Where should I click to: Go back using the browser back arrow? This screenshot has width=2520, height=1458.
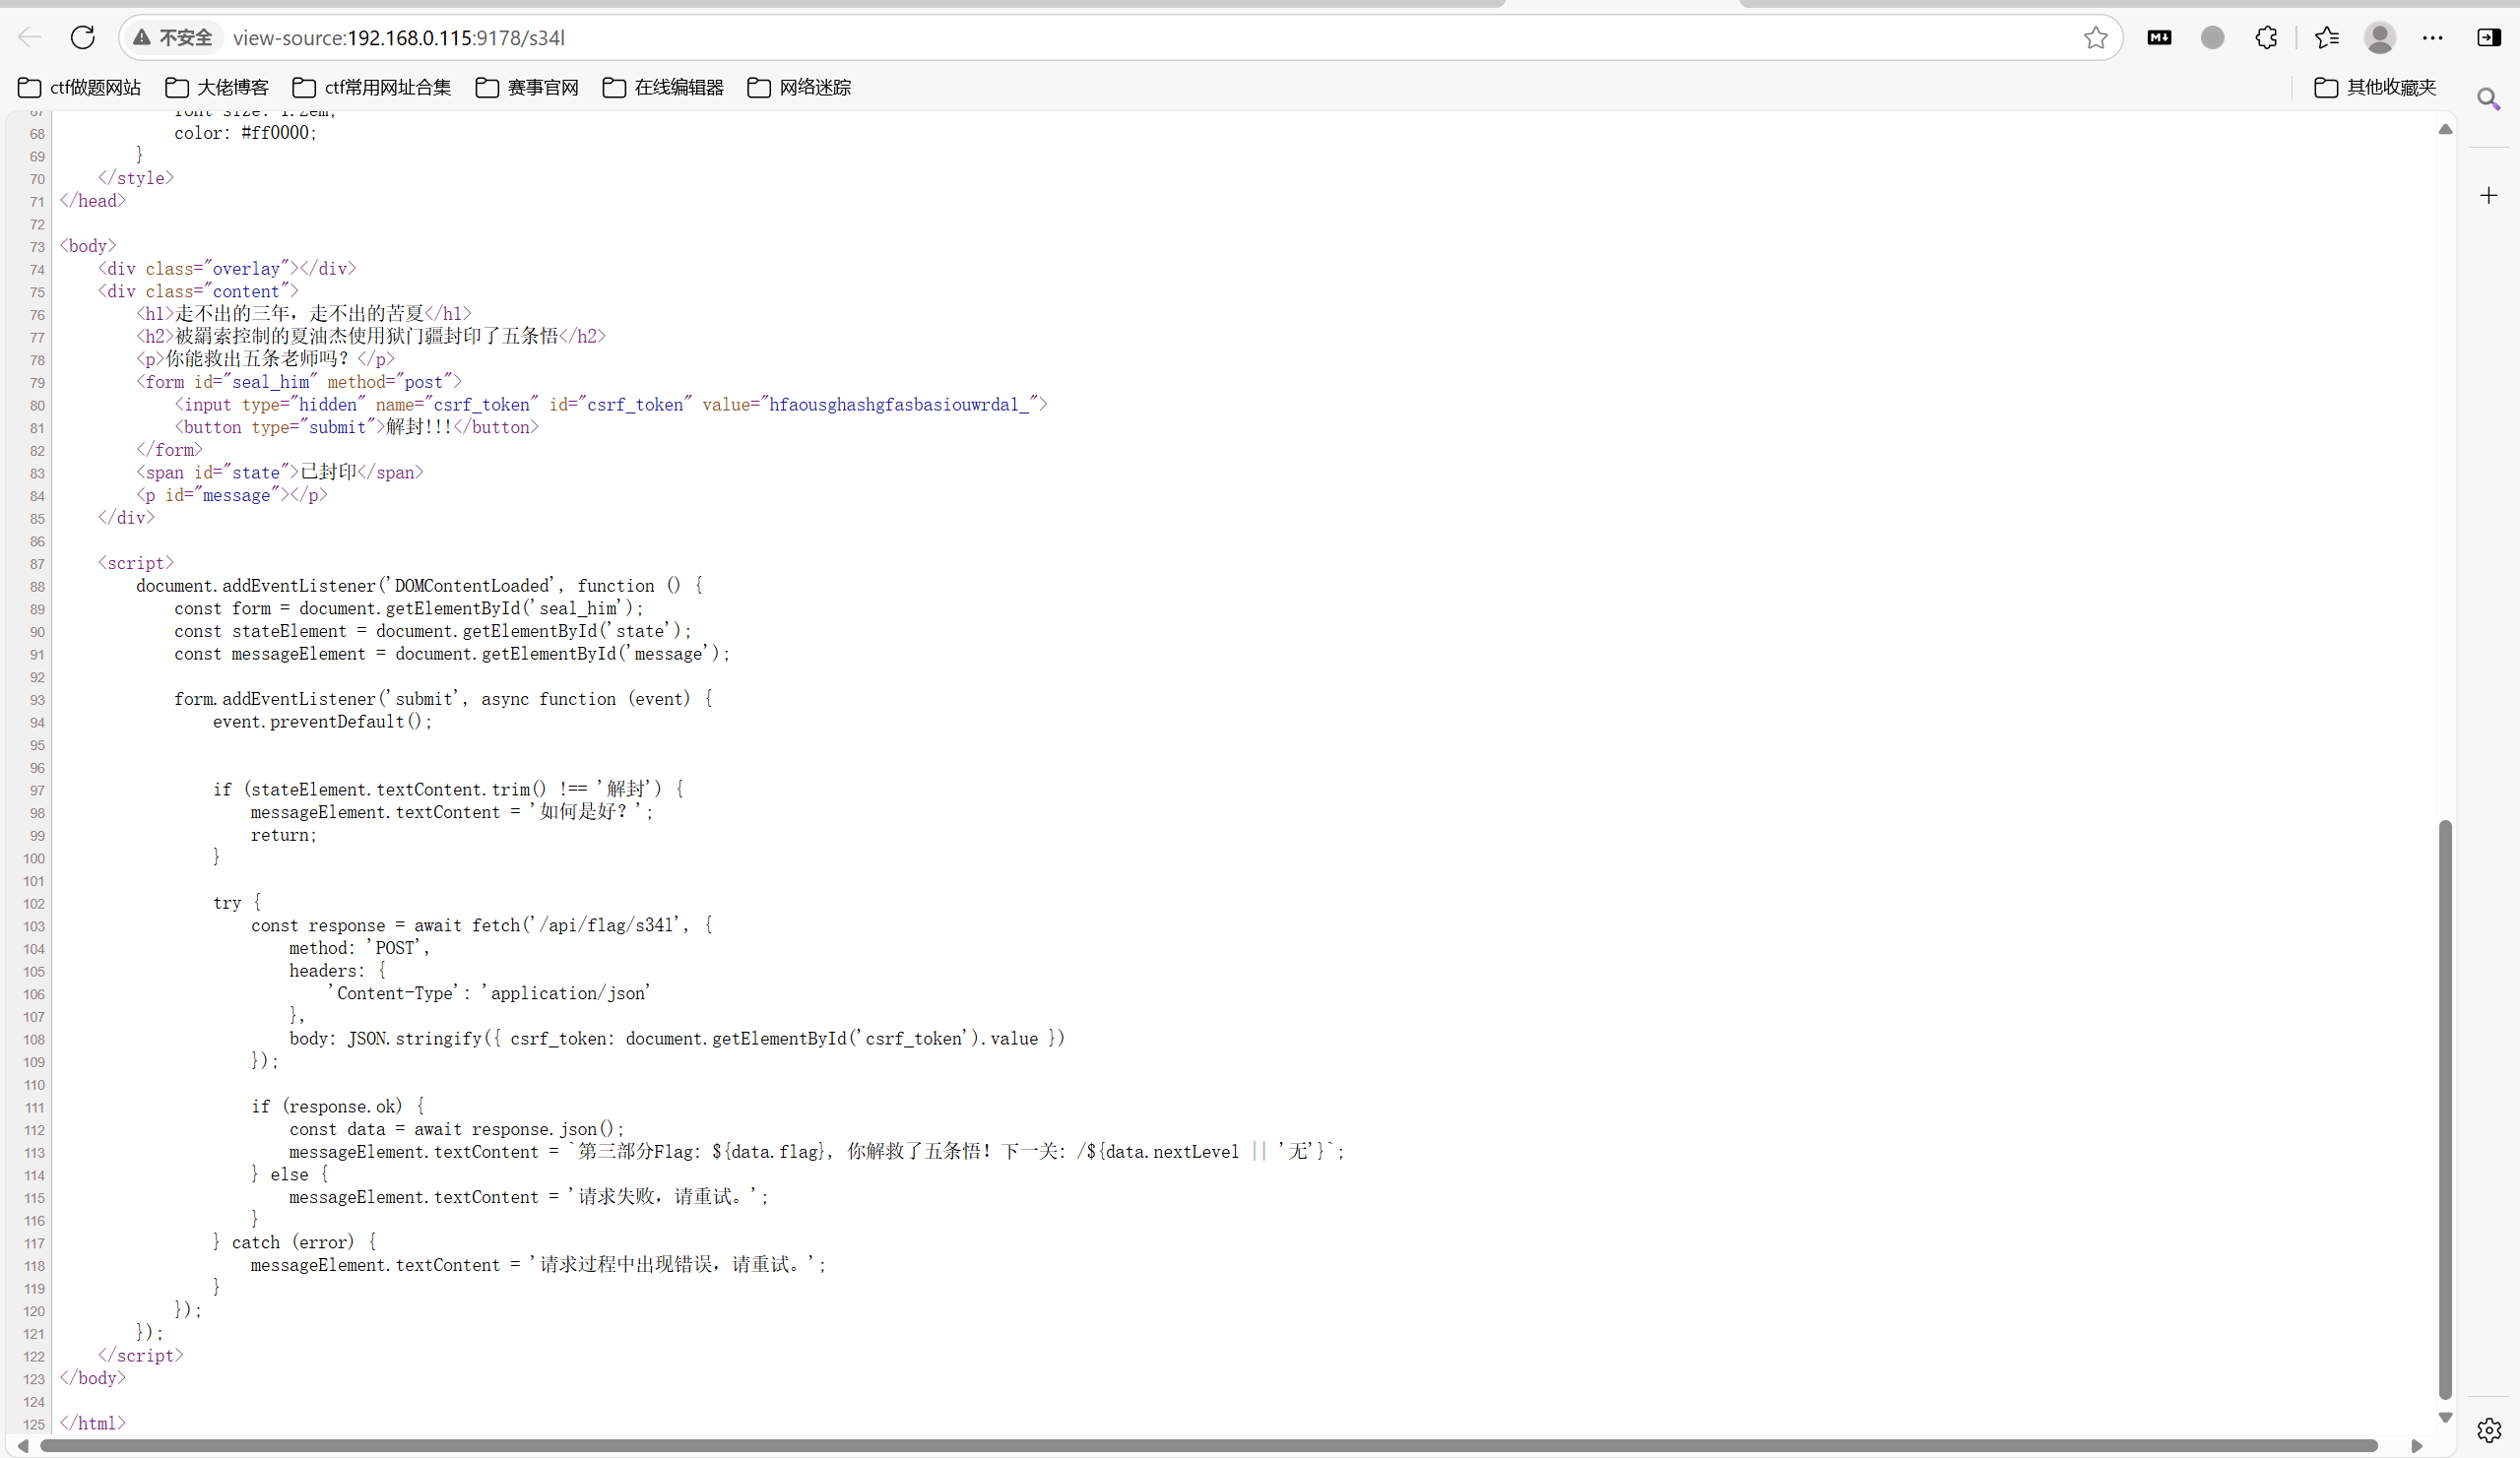pos(30,38)
